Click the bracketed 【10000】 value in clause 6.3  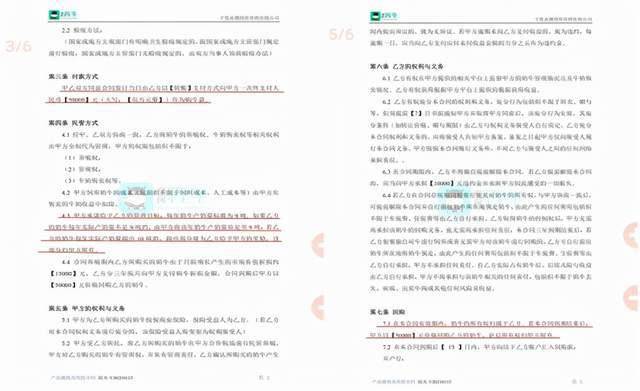coord(442,184)
